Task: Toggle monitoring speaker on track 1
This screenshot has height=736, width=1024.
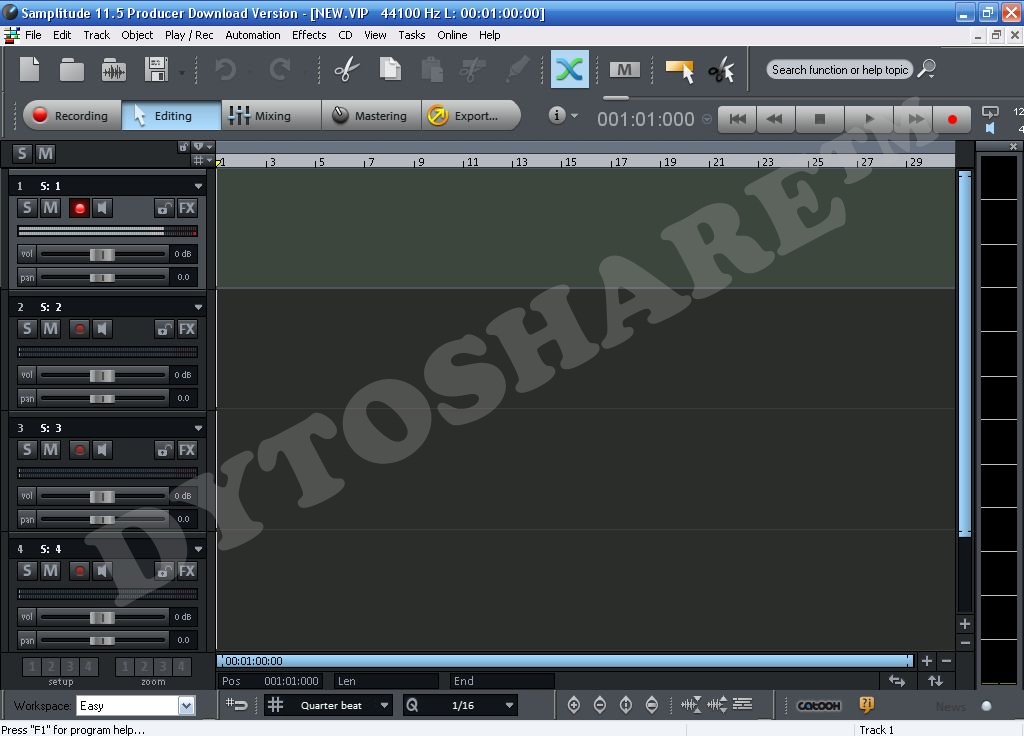Action: 102,208
